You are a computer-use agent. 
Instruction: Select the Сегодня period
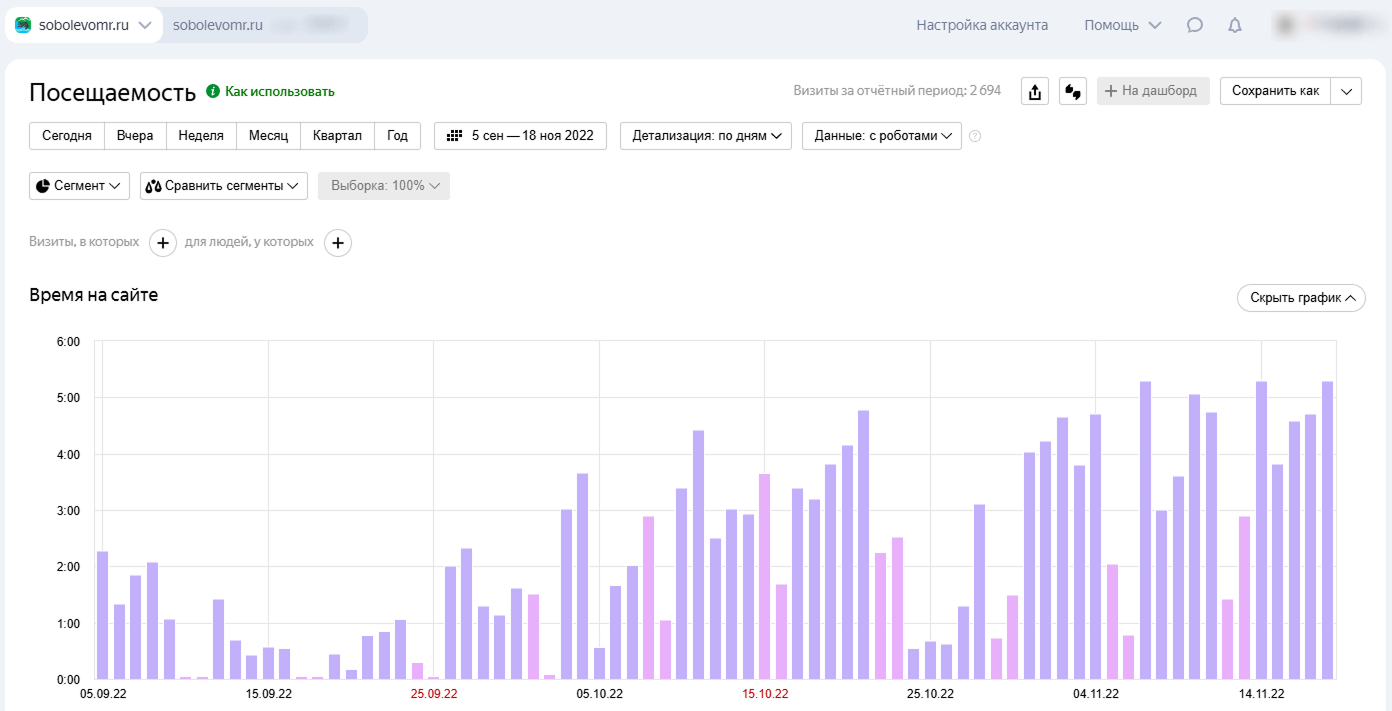click(x=67, y=136)
